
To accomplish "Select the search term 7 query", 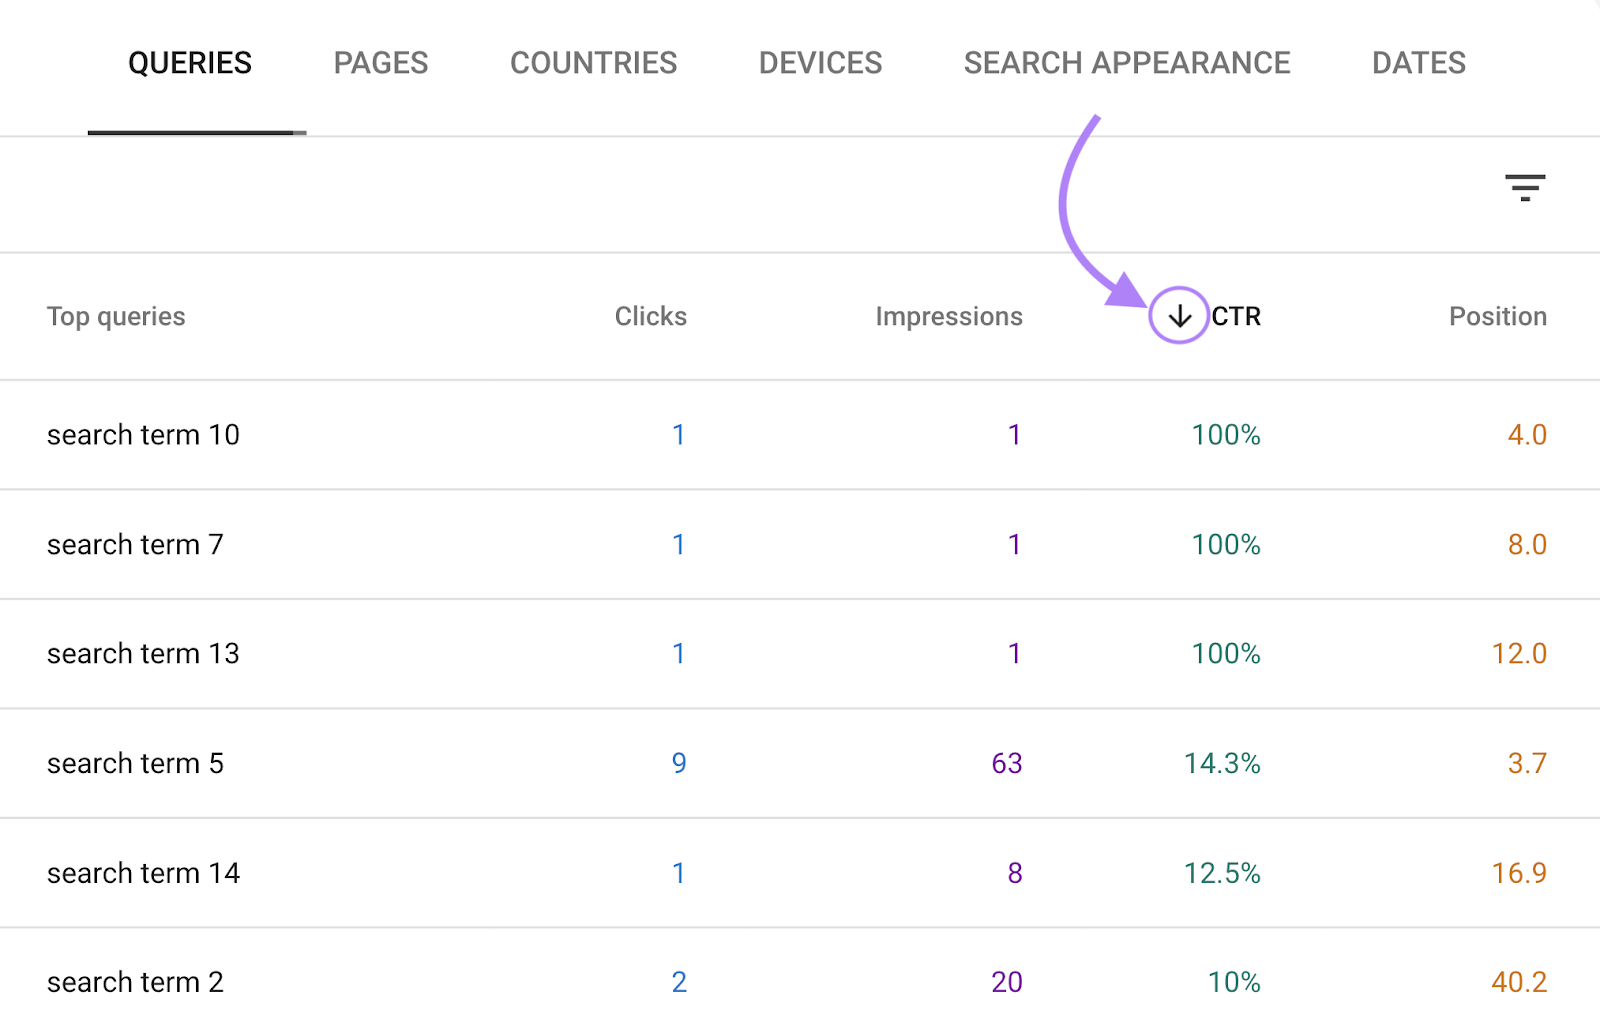I will tap(135, 544).
